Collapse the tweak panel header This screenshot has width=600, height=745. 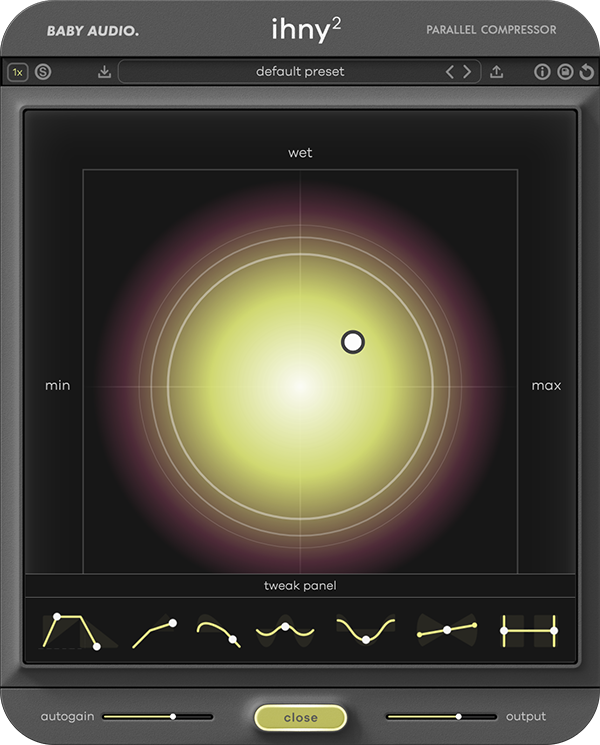(300, 585)
